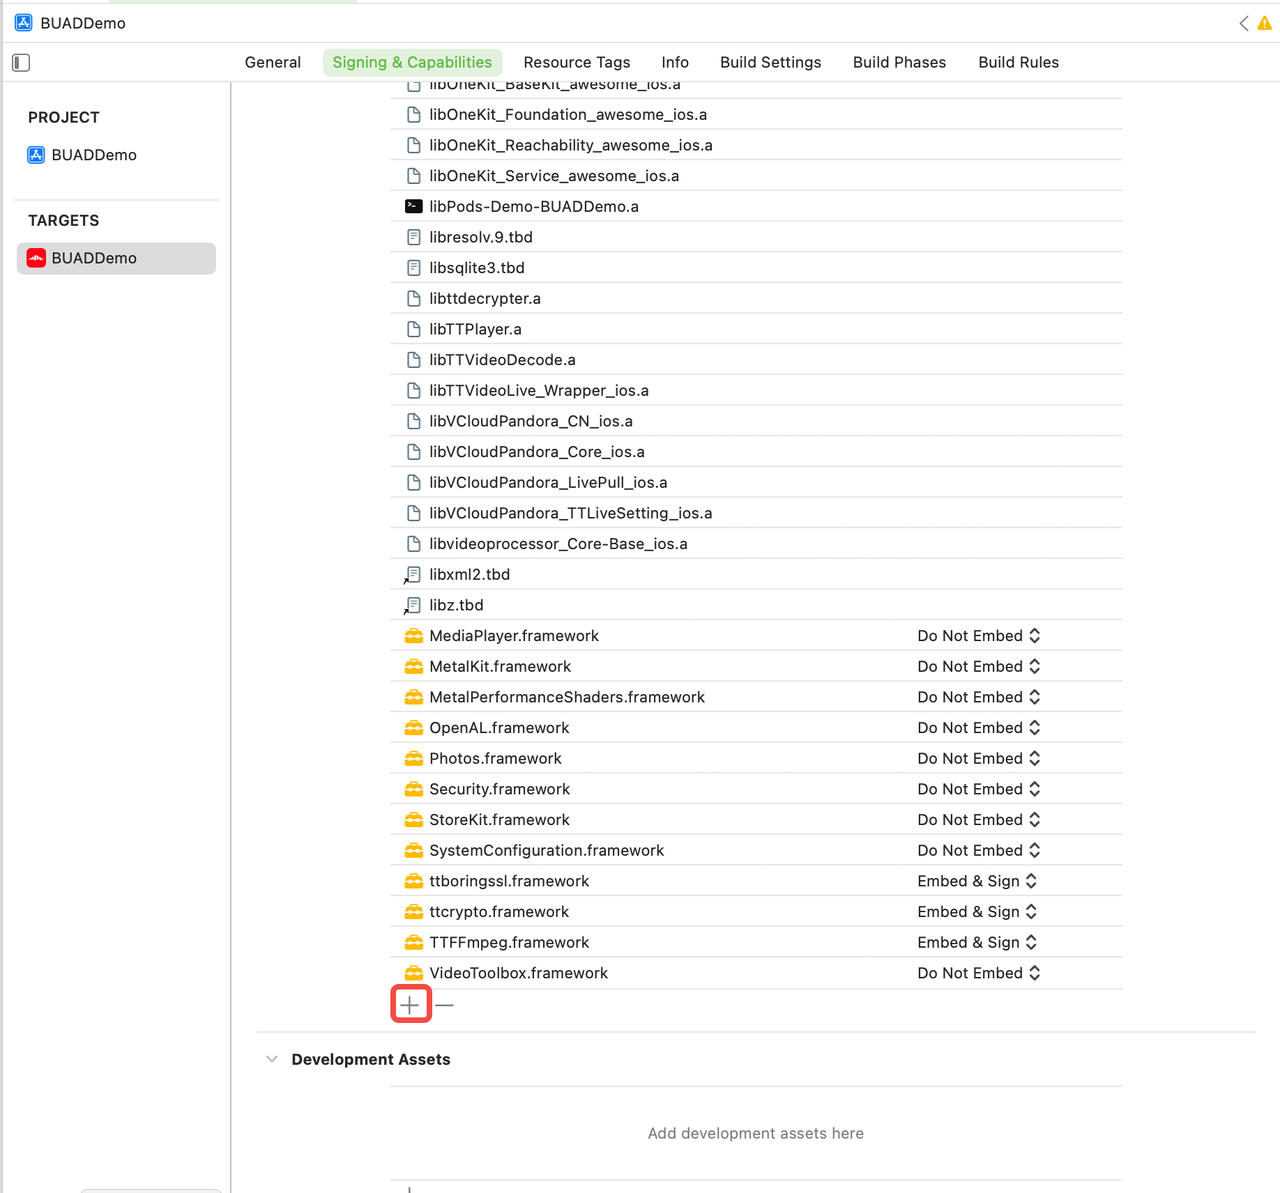Click the ttboringssl.framework toolbox icon
Image resolution: width=1280 pixels, height=1193 pixels.
click(x=413, y=881)
